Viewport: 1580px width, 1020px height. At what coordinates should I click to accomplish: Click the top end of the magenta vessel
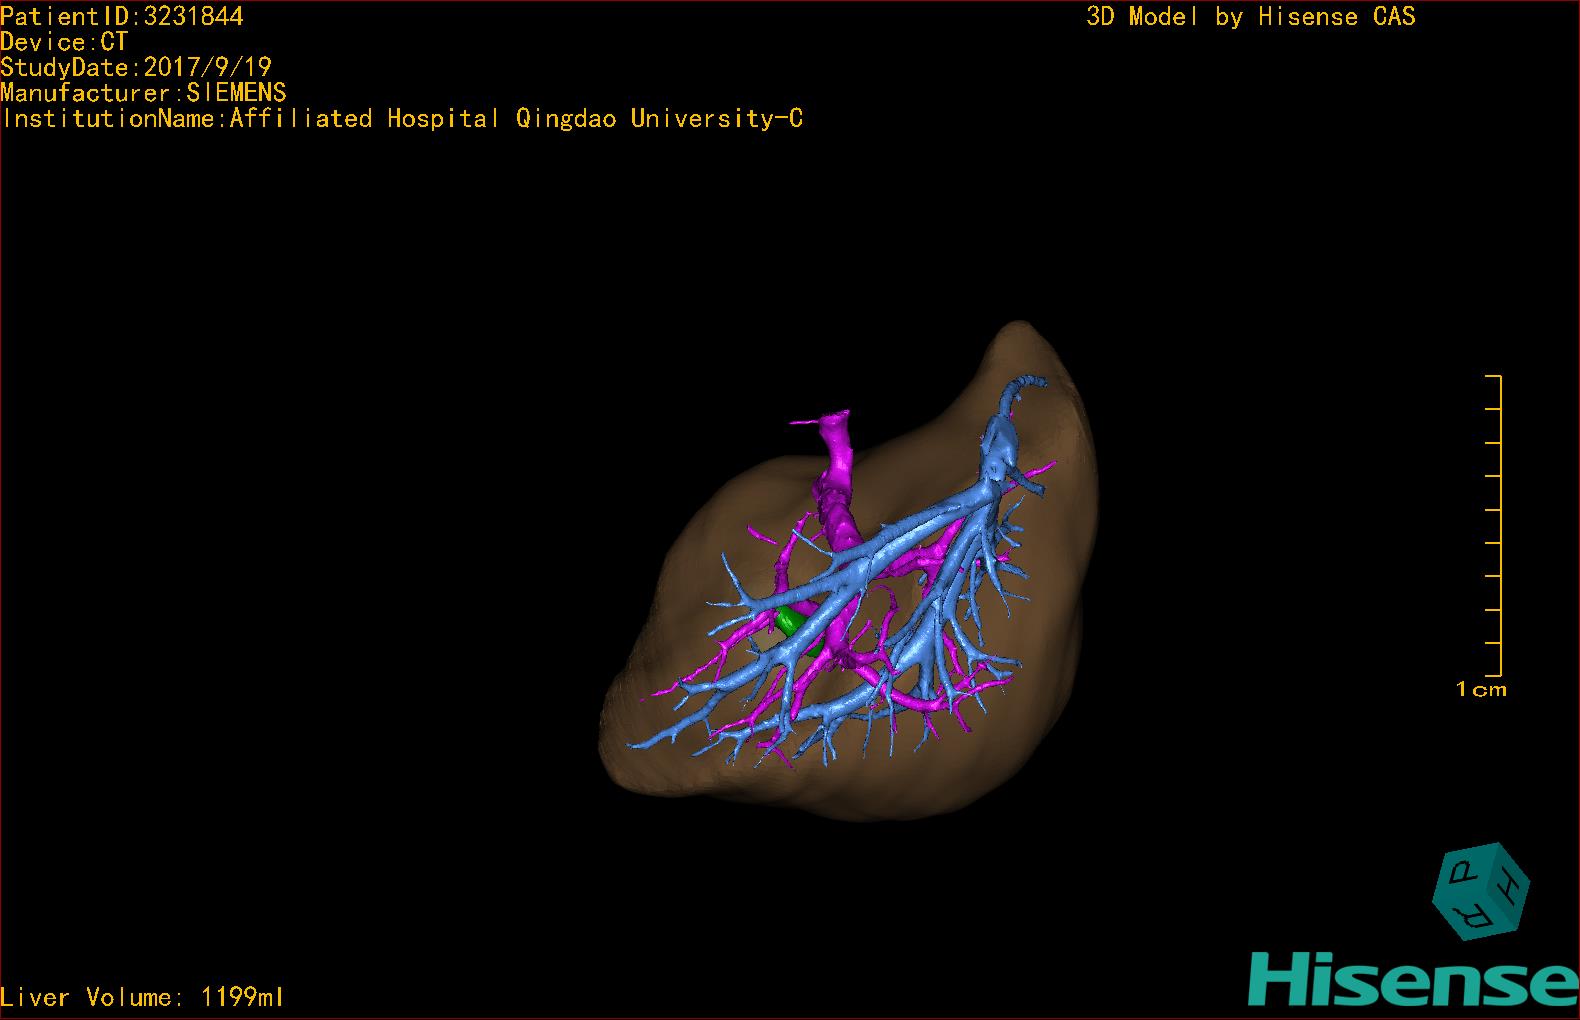pos(830,417)
